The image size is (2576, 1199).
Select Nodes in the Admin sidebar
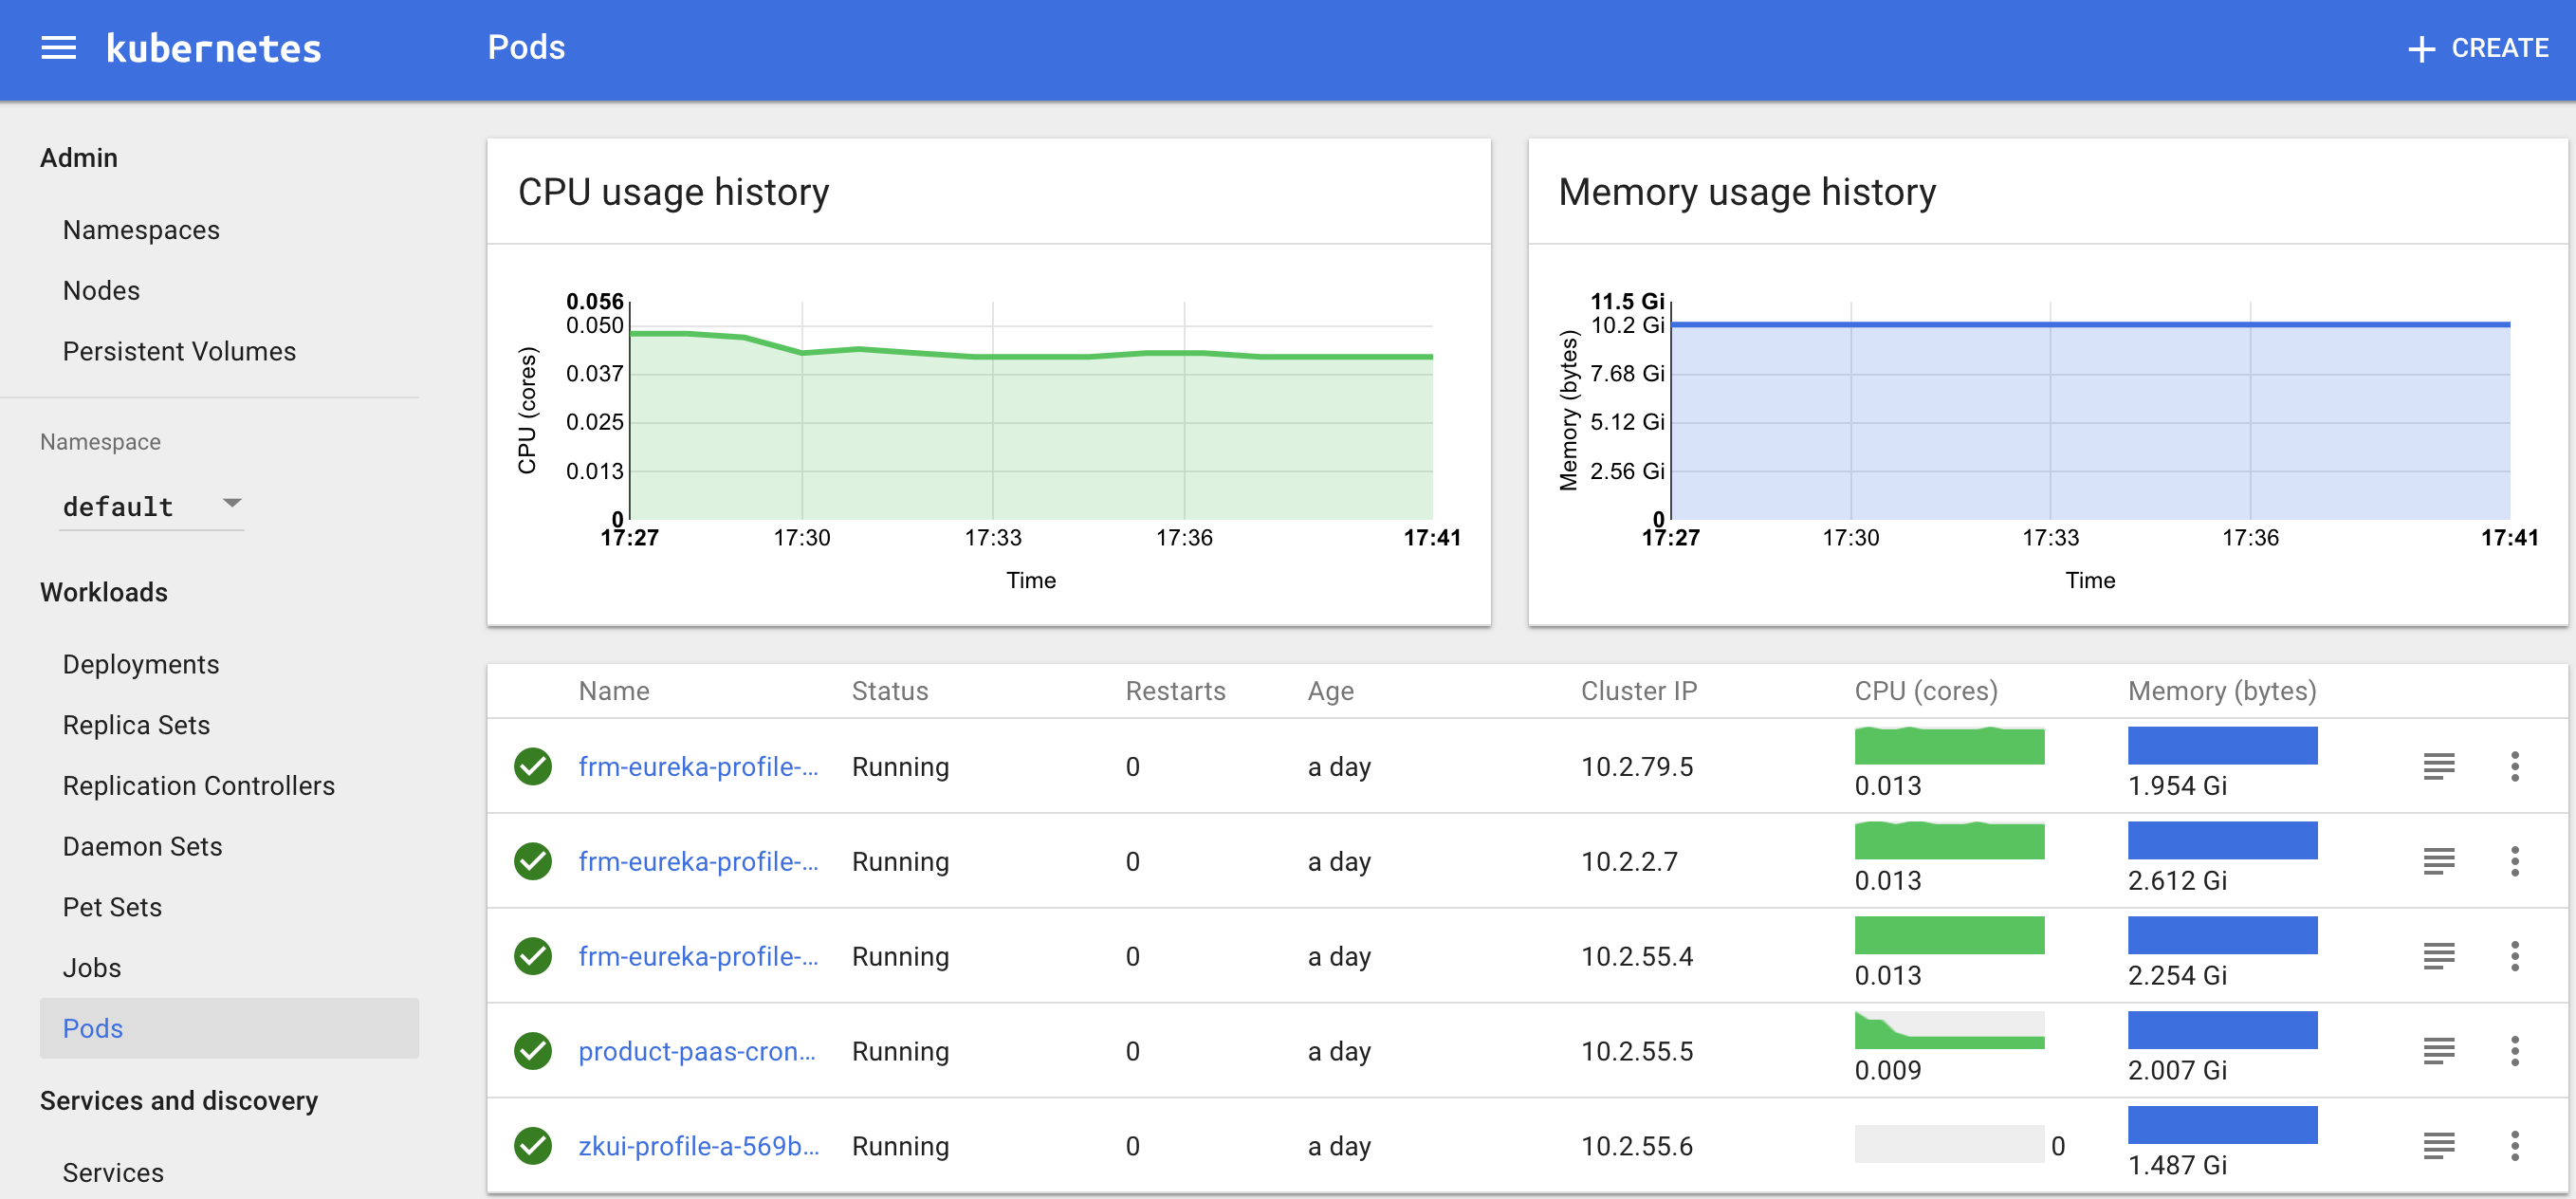(101, 290)
